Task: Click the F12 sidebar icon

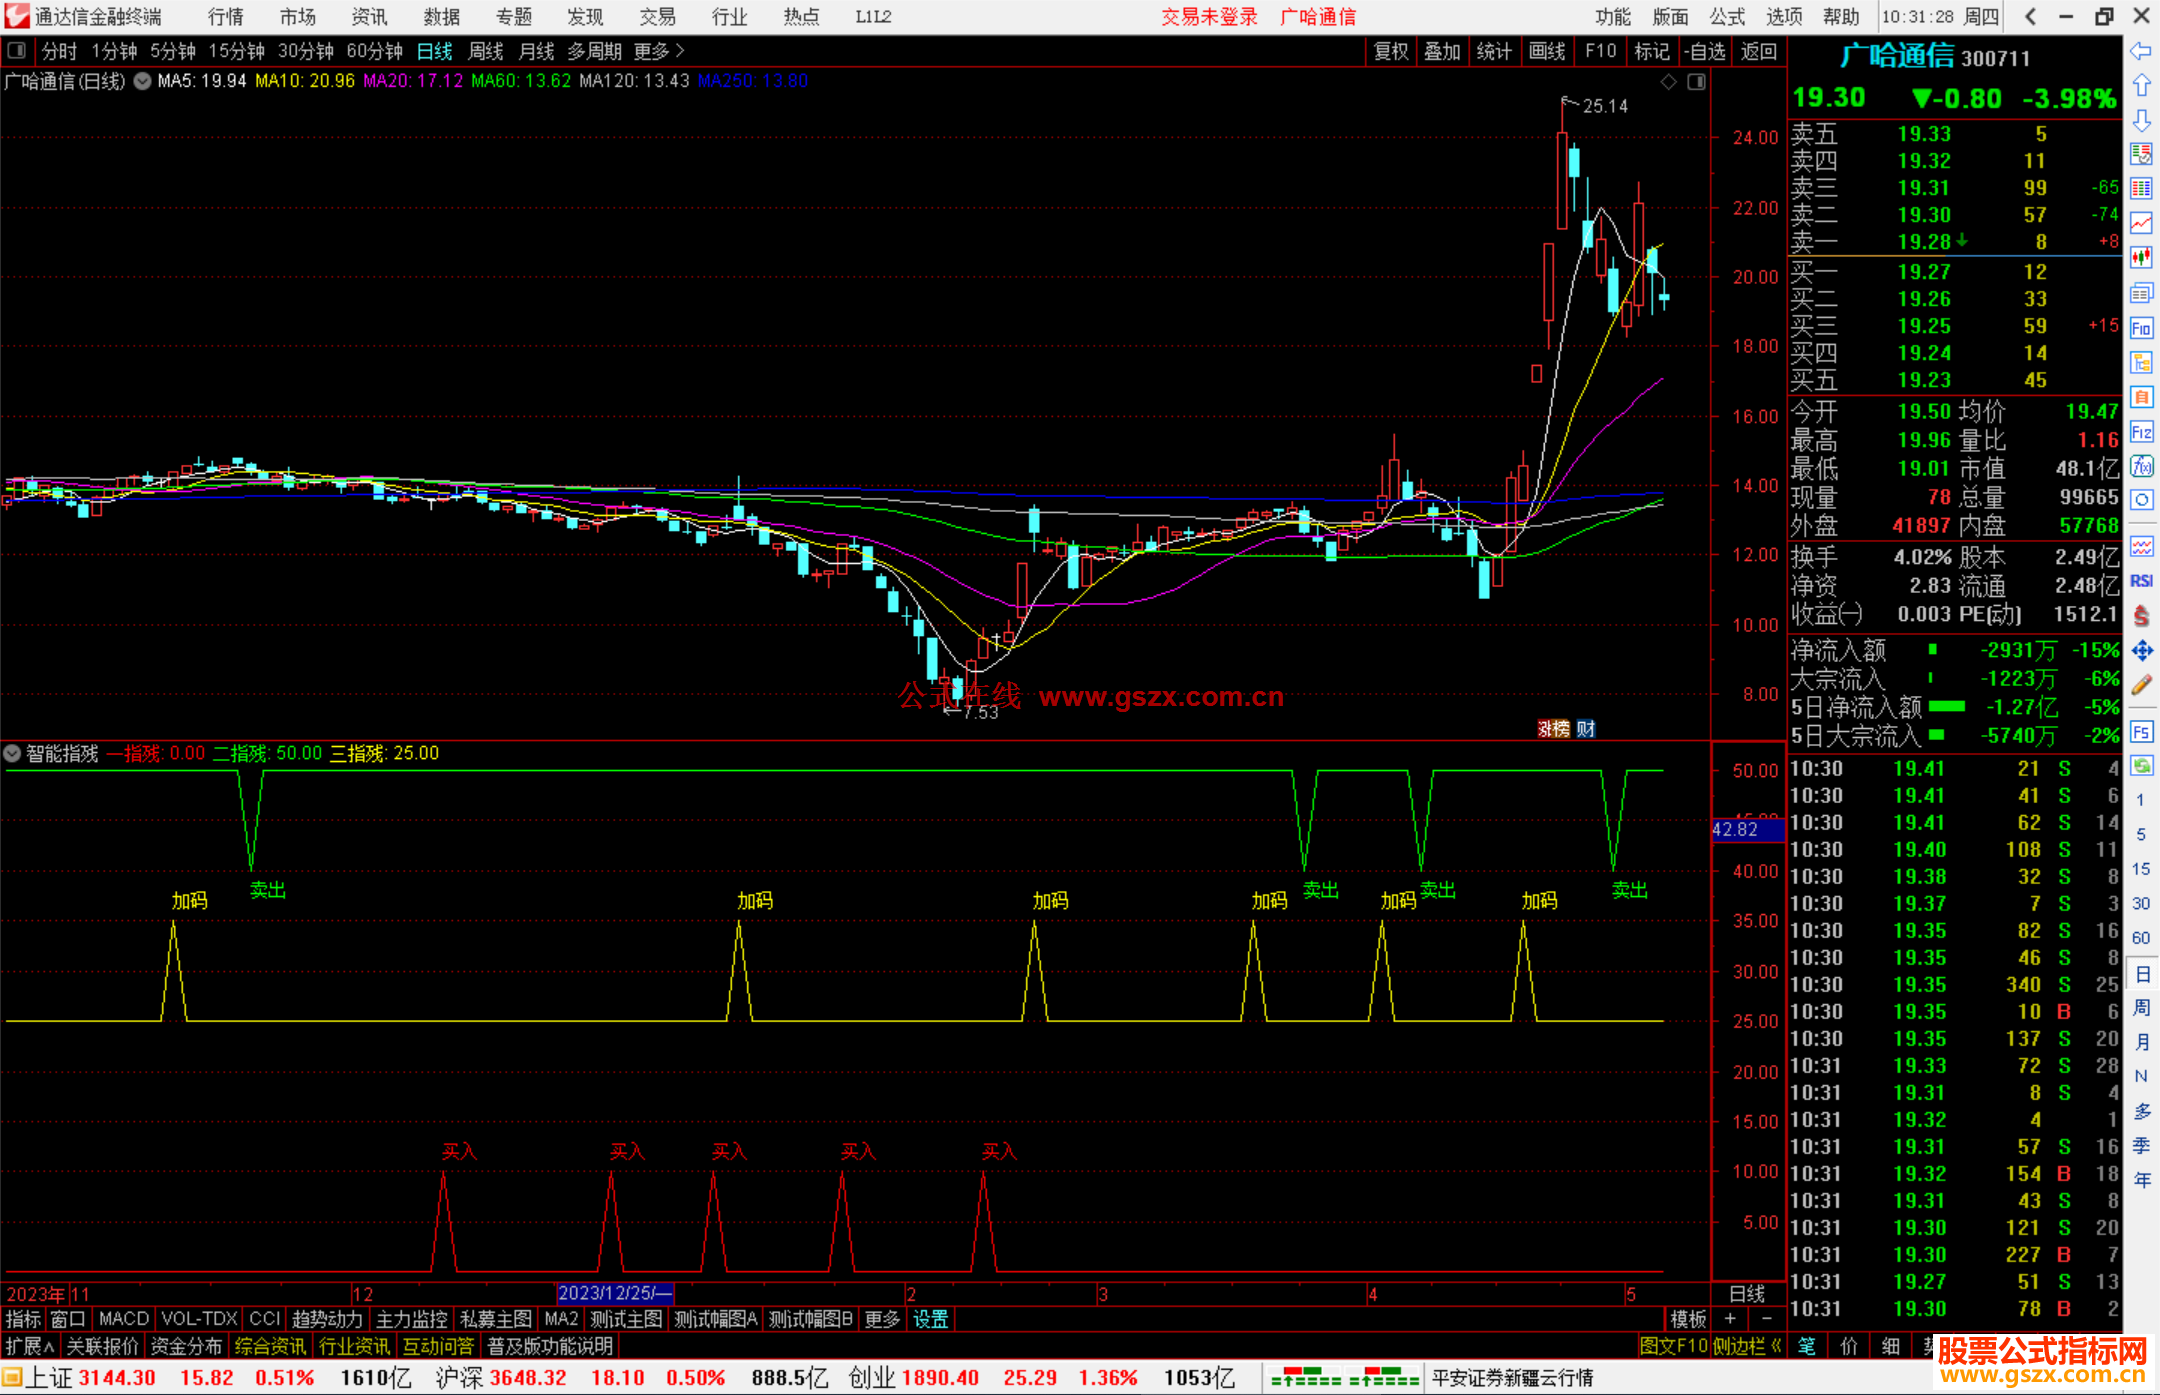Action: point(2141,432)
